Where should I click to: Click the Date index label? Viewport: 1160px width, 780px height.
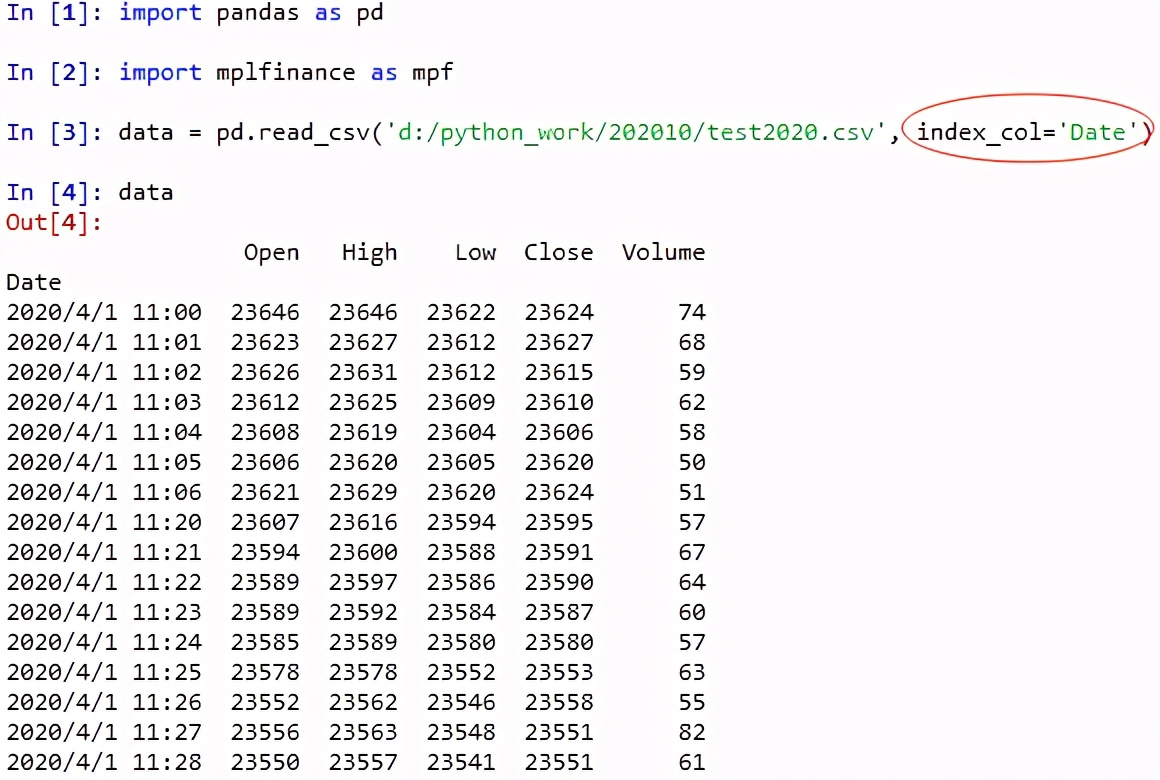33,282
